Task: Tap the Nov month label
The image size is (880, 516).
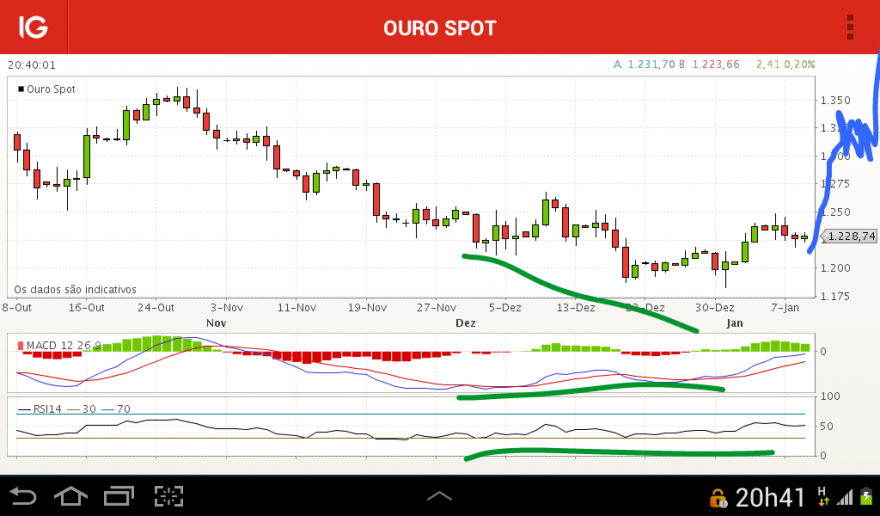Action: click(216, 323)
